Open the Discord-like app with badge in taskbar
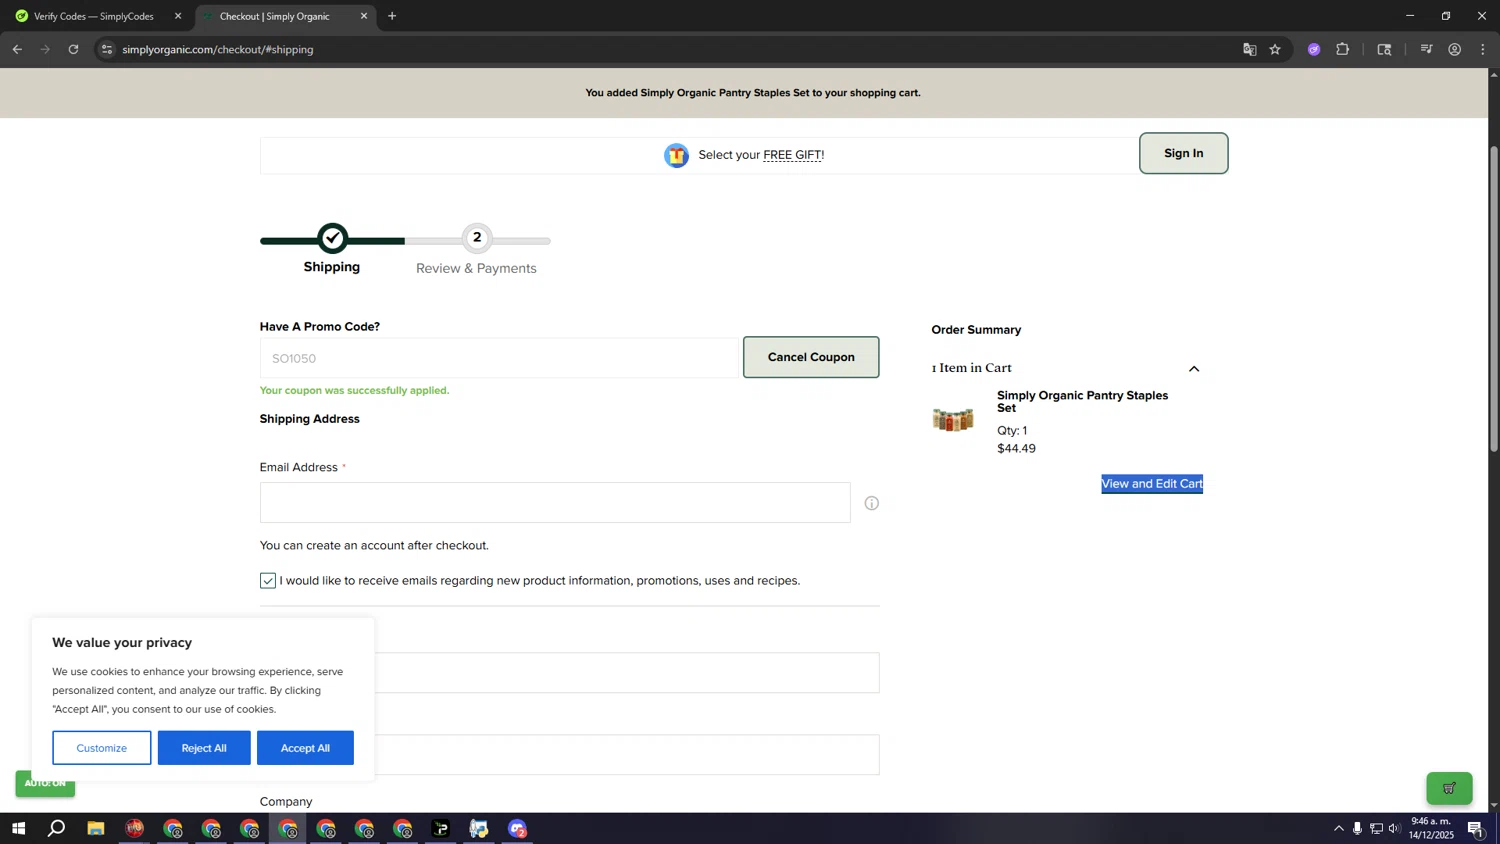Viewport: 1500px width, 844px height. tap(517, 829)
